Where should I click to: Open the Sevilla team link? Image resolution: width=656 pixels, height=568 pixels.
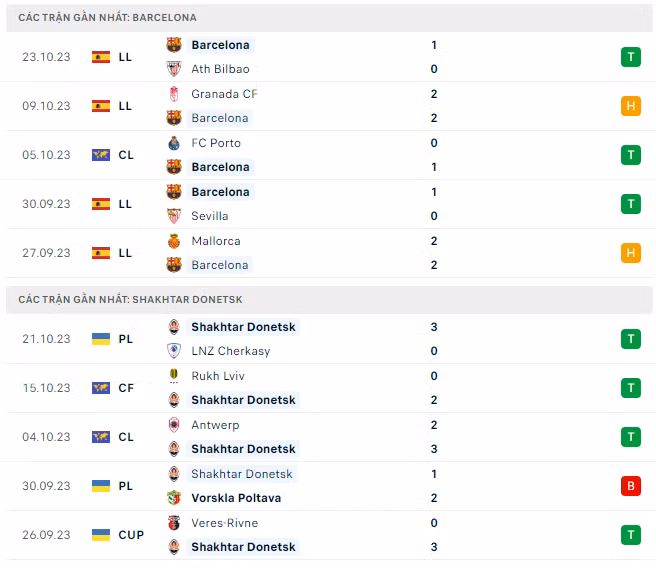point(210,216)
